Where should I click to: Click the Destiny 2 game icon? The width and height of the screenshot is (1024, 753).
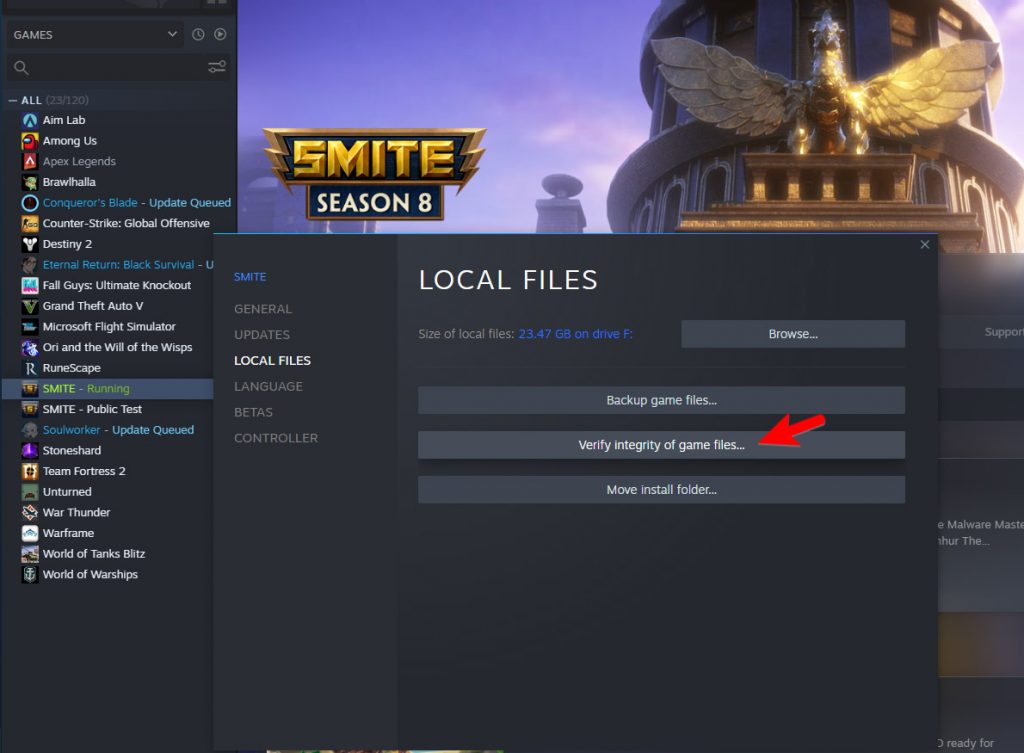click(29, 244)
